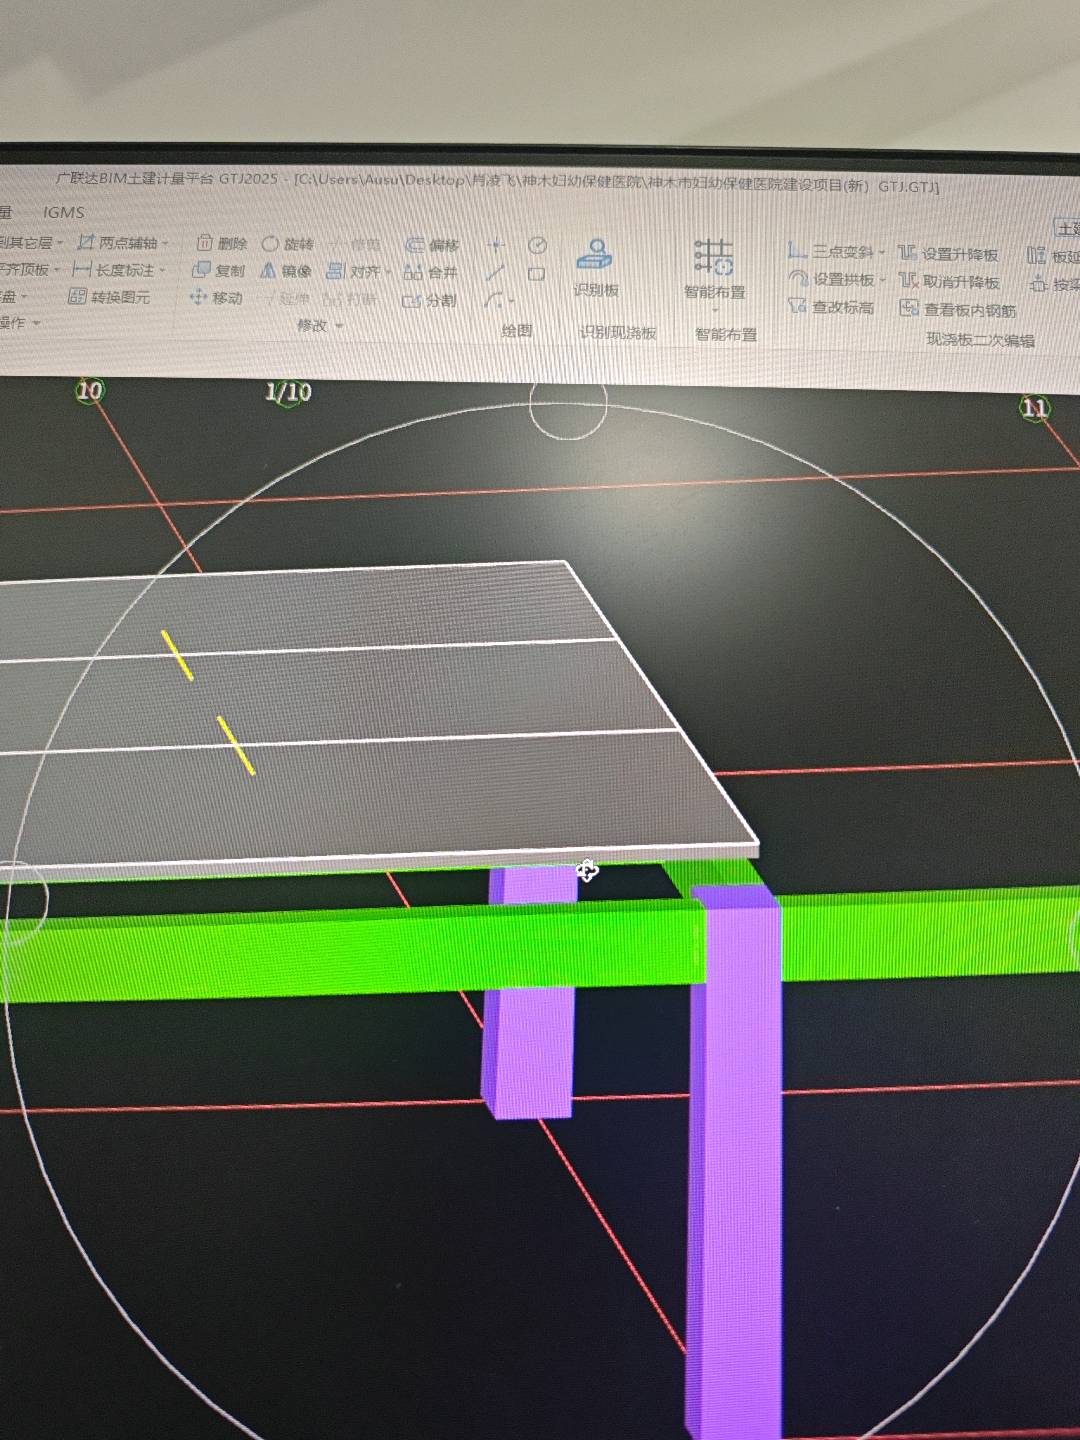Click the upper yellow mark on slab

coord(178,656)
